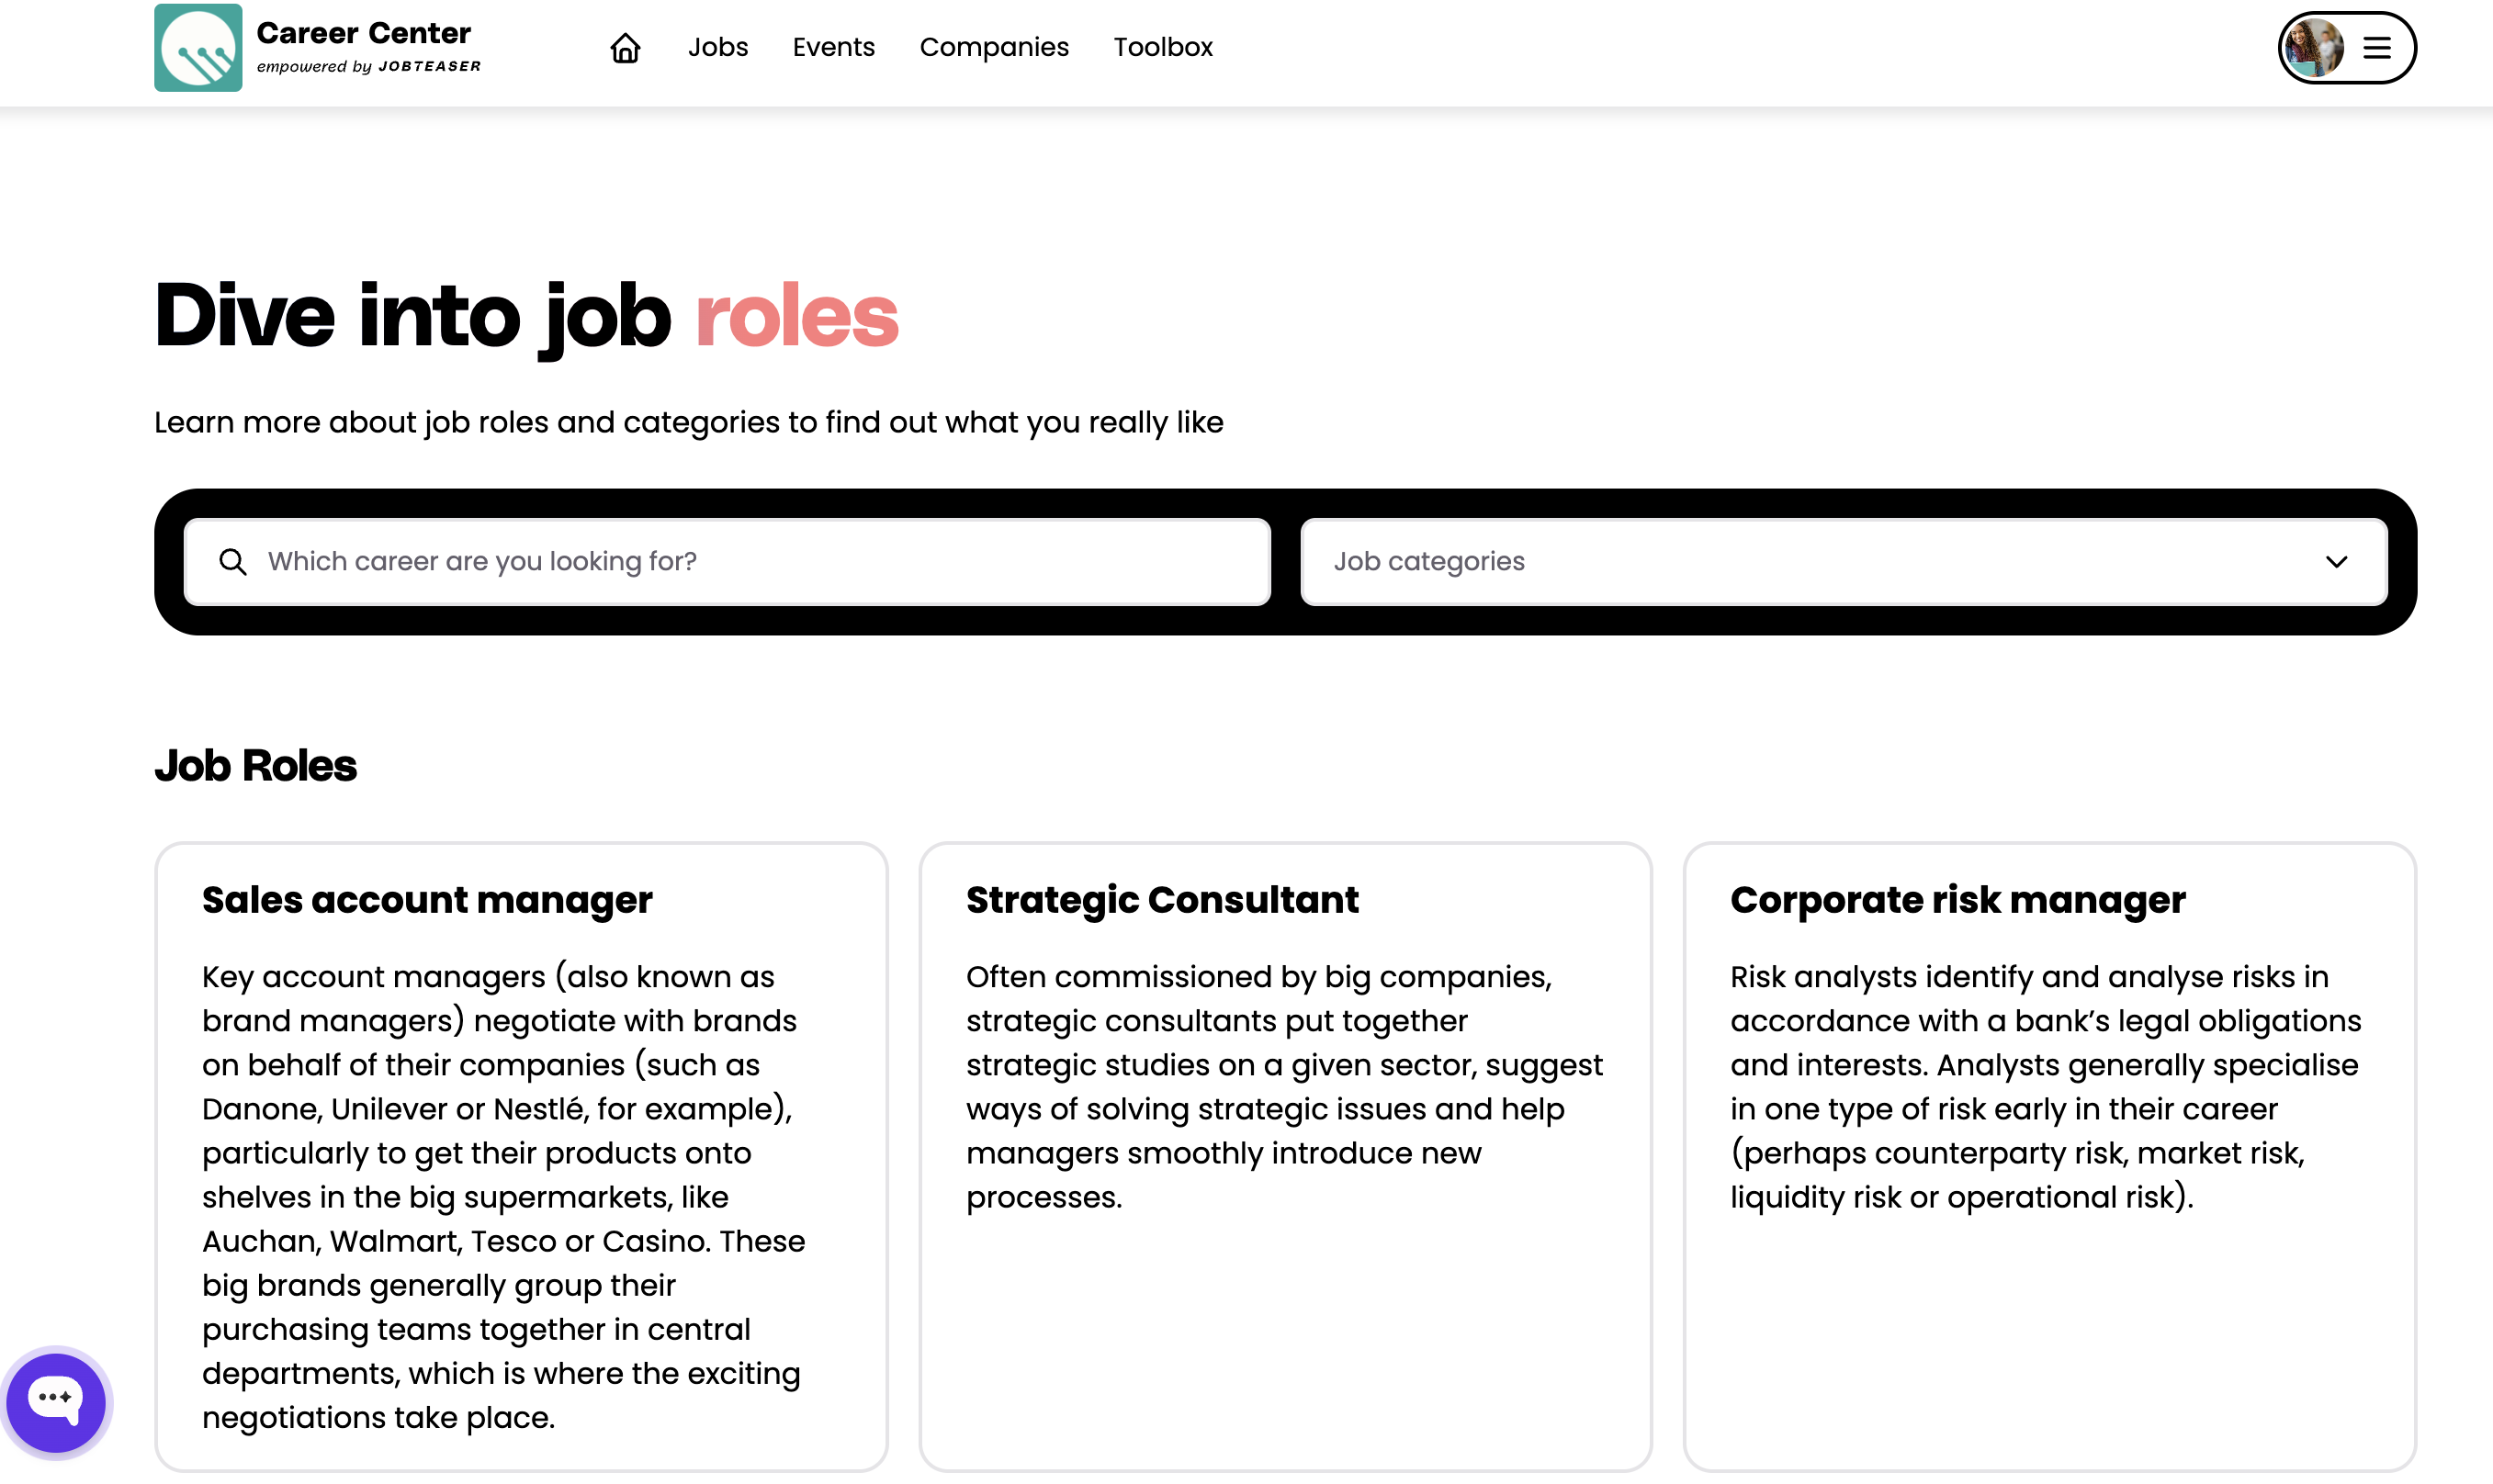Open the Sales account manager role
The image size is (2493, 1484).
(427, 900)
